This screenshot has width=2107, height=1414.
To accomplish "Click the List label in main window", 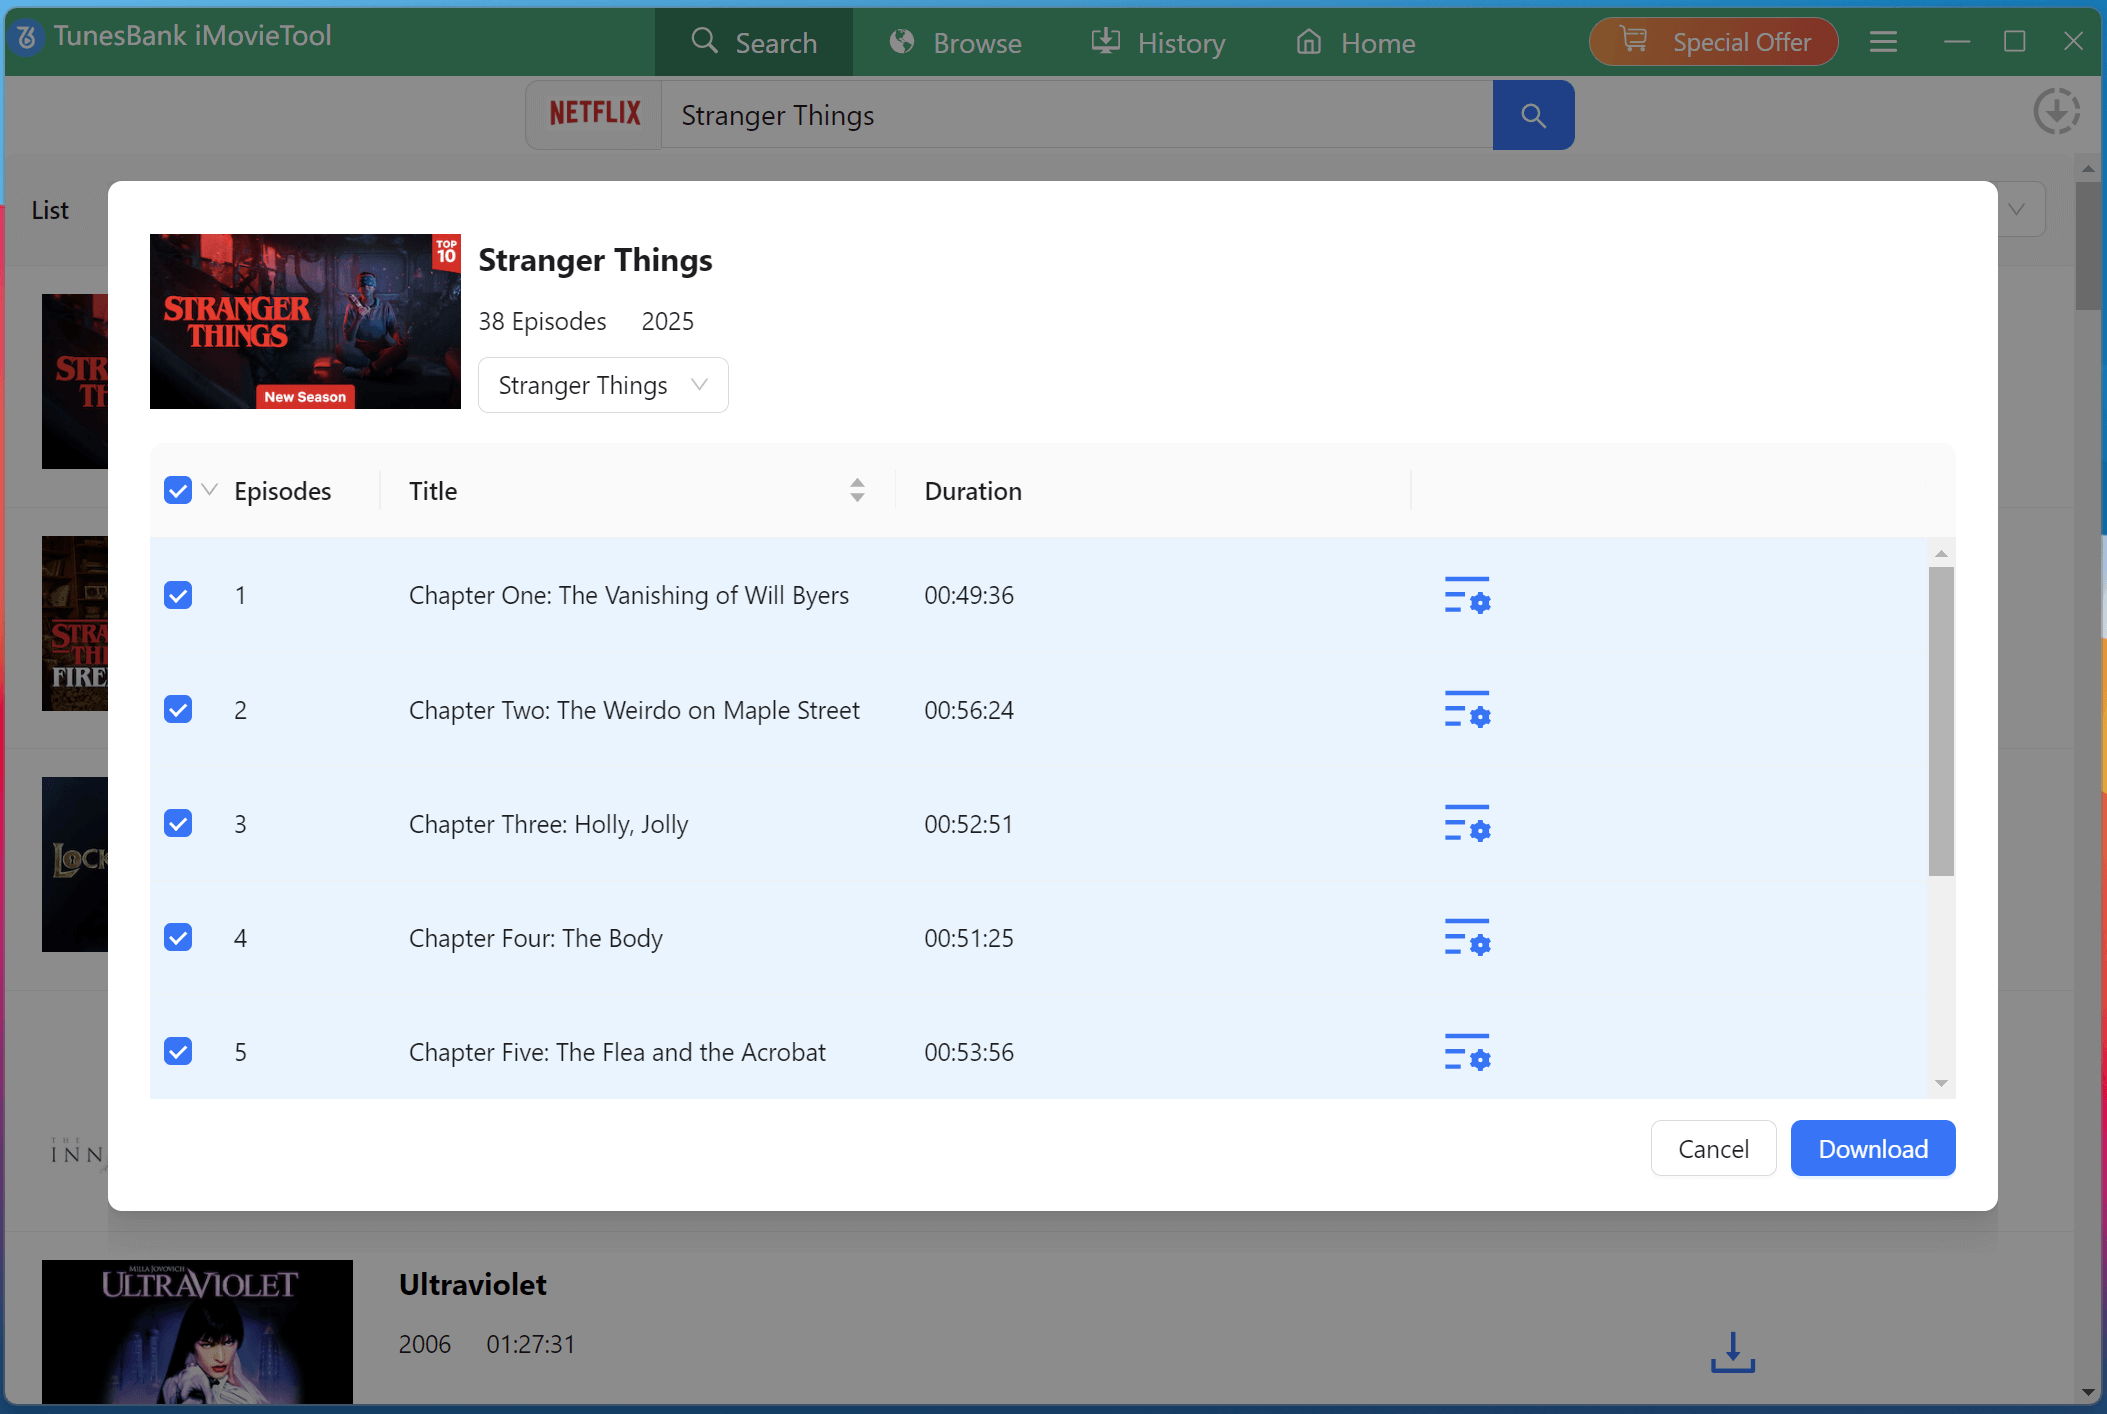I will [x=50, y=210].
